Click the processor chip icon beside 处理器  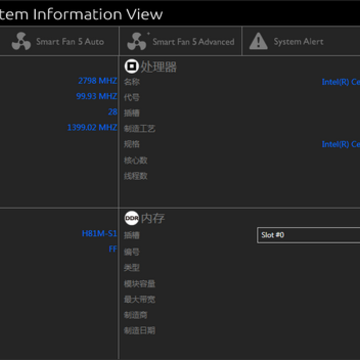tap(131, 66)
